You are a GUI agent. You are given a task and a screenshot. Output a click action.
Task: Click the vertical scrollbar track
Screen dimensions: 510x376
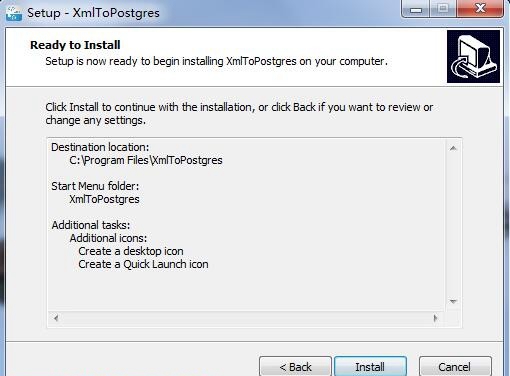point(453,225)
